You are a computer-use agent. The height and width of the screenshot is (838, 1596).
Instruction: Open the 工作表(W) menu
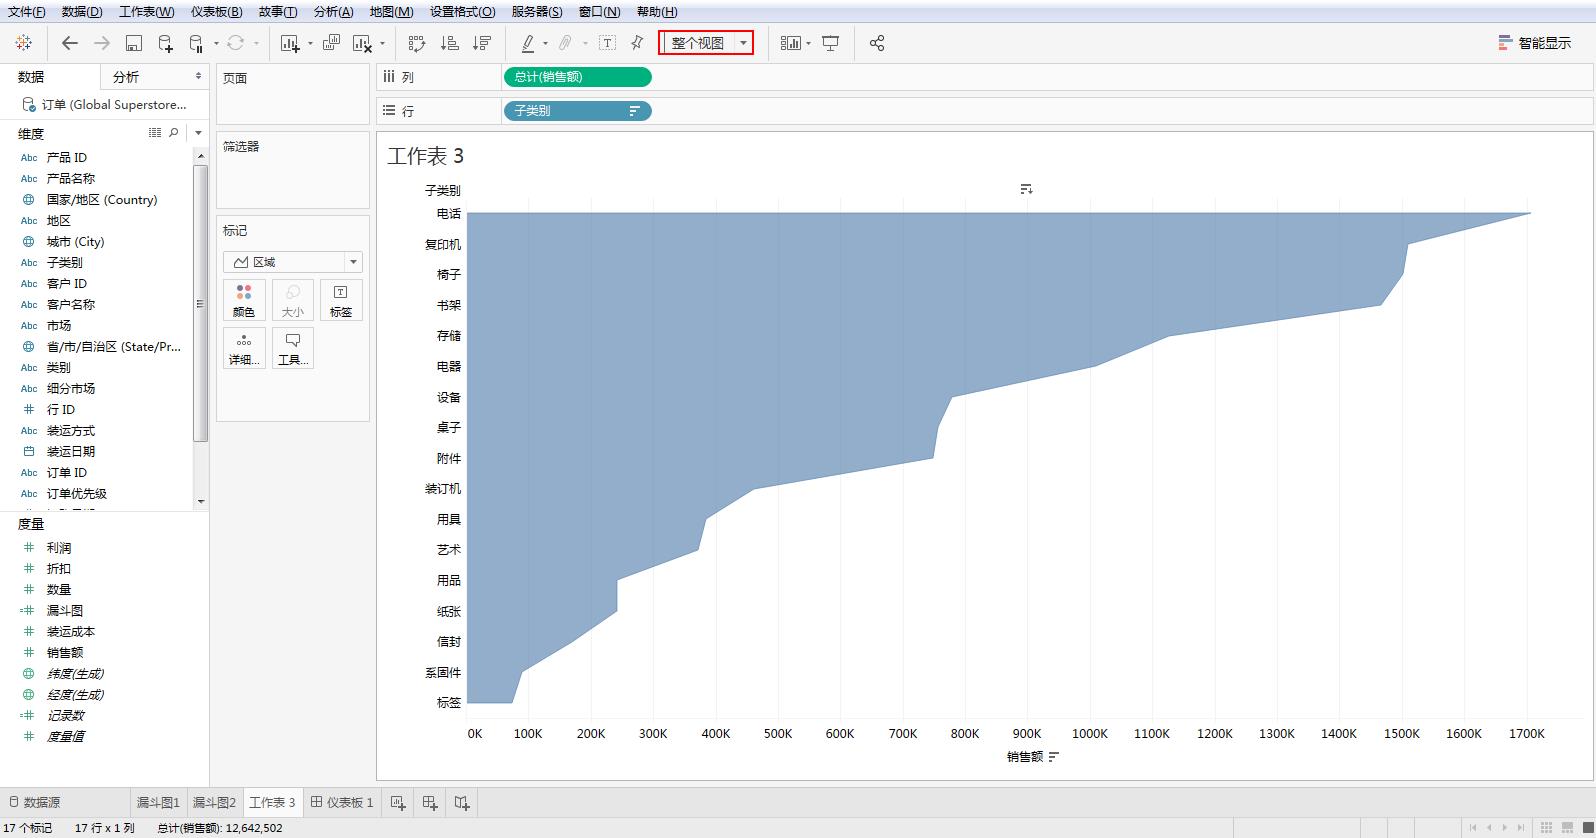point(146,12)
